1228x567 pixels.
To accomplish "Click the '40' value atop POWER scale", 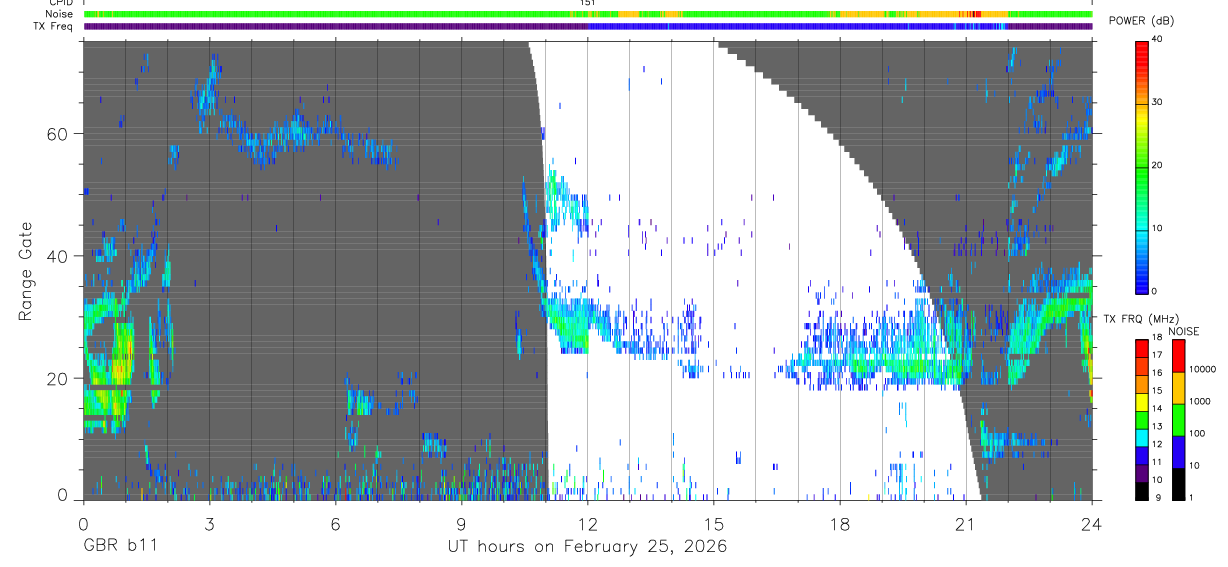I will coord(1158,40).
